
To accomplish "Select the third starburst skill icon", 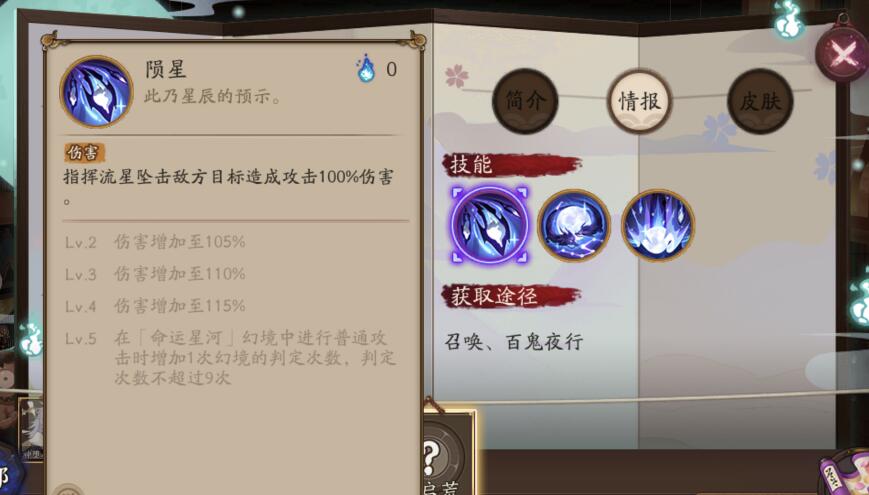I will [658, 225].
